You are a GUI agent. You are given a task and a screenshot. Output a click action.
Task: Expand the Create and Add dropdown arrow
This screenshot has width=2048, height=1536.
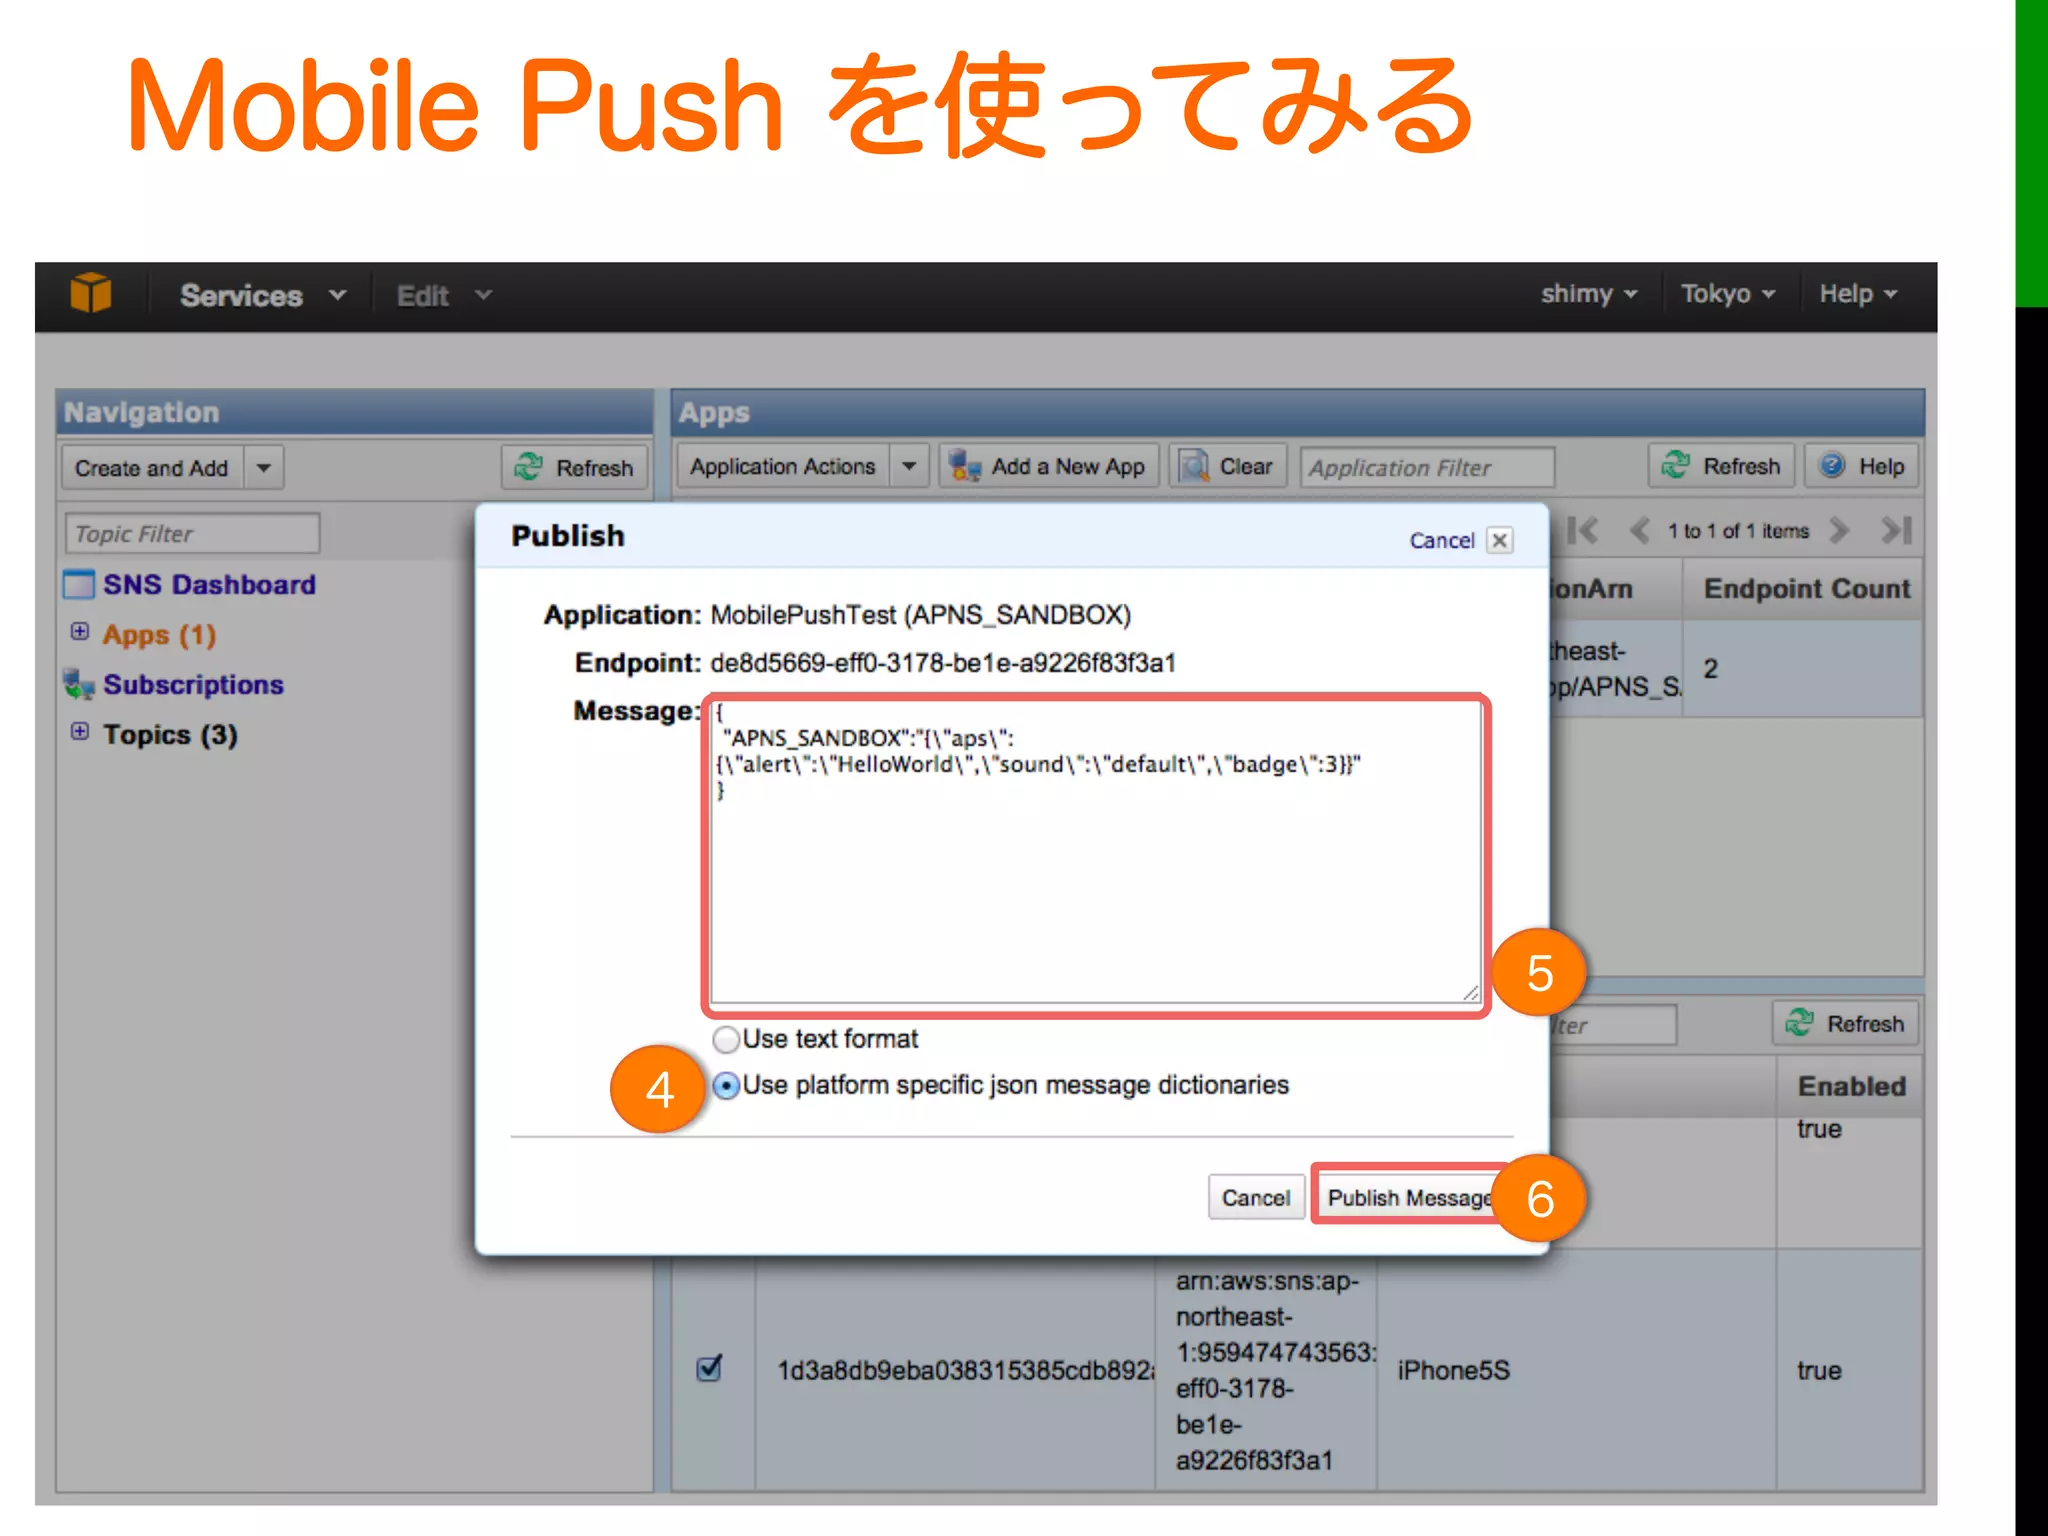click(x=264, y=468)
